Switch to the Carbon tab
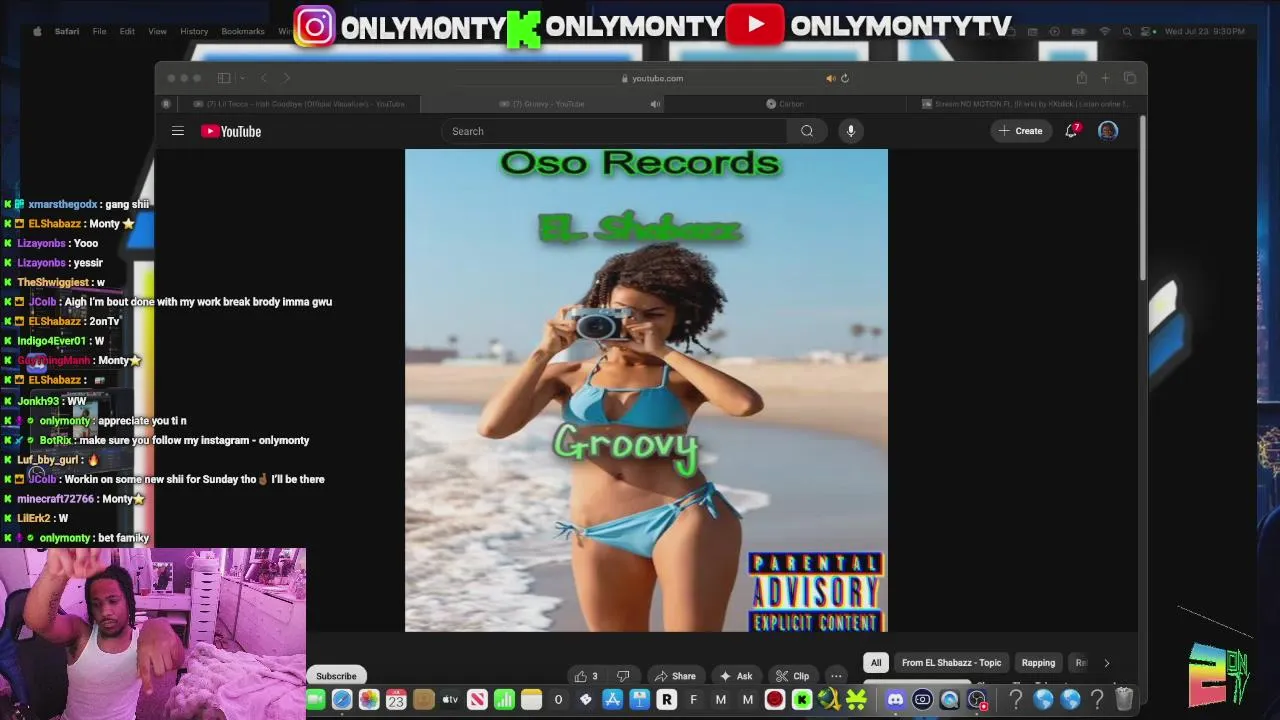The width and height of the screenshot is (1280, 720). (785, 104)
